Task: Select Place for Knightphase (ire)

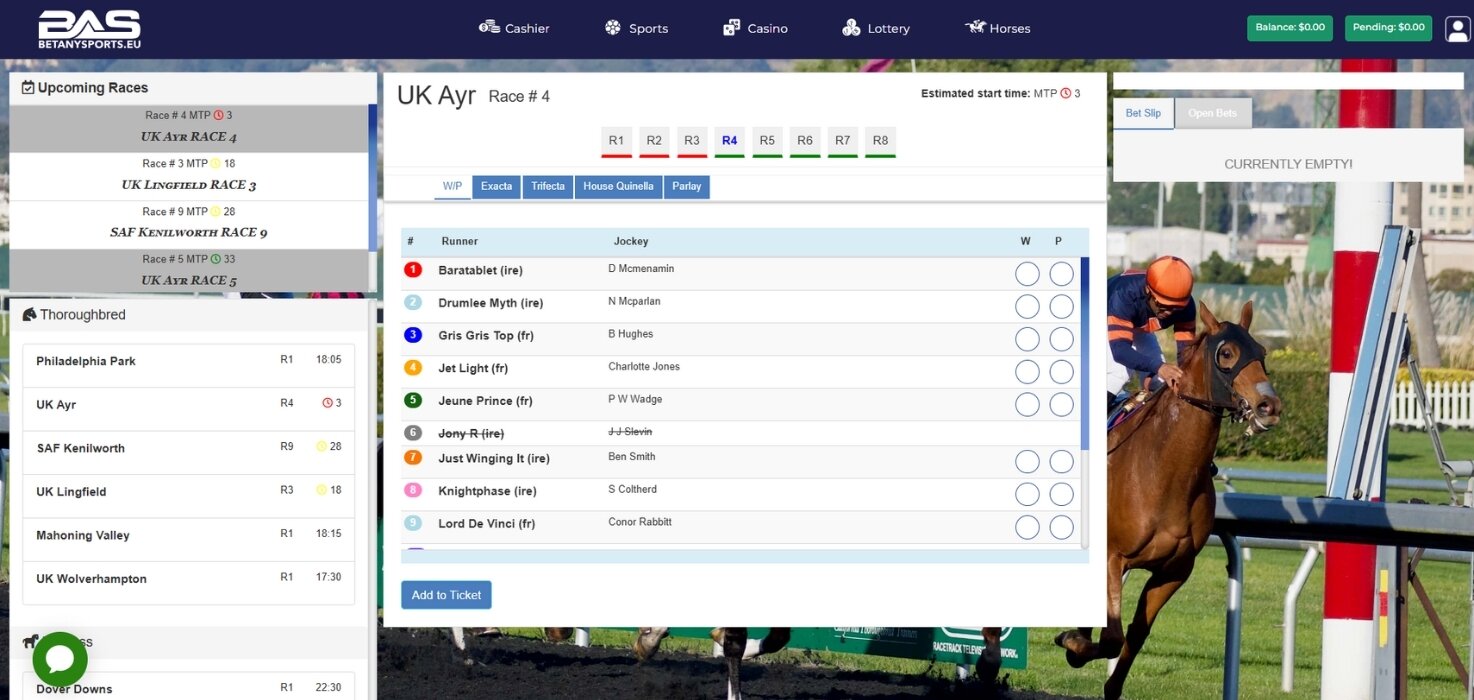Action: (1062, 495)
